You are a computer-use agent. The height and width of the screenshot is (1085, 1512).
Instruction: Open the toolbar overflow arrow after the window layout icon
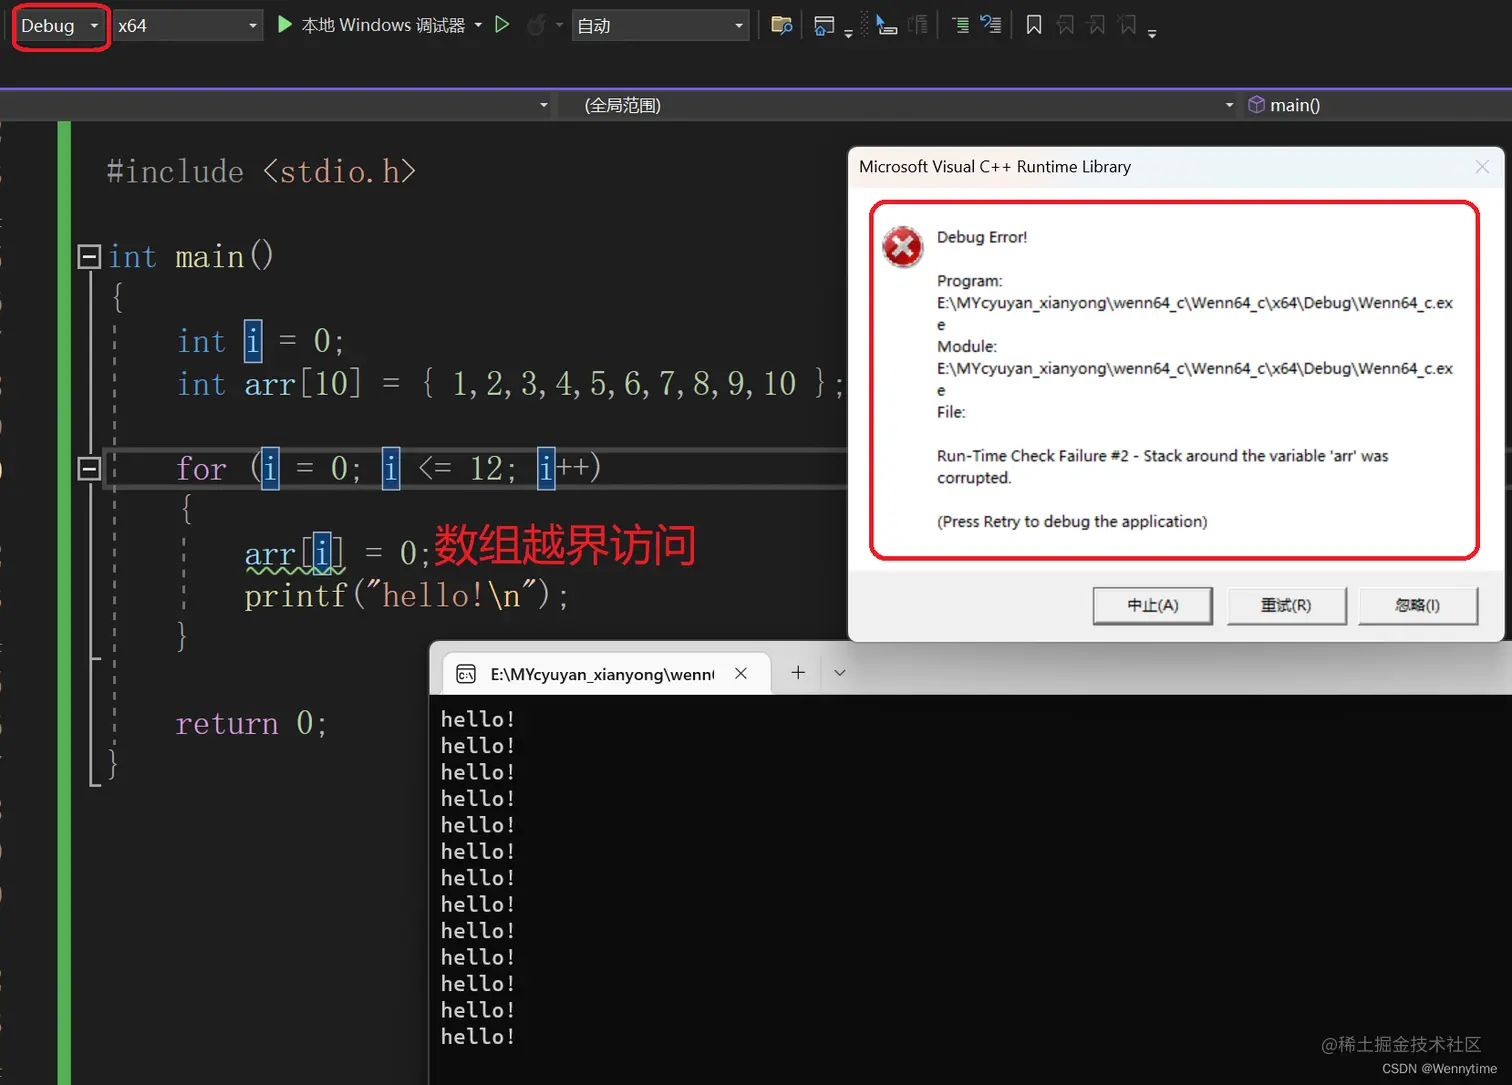pos(848,33)
